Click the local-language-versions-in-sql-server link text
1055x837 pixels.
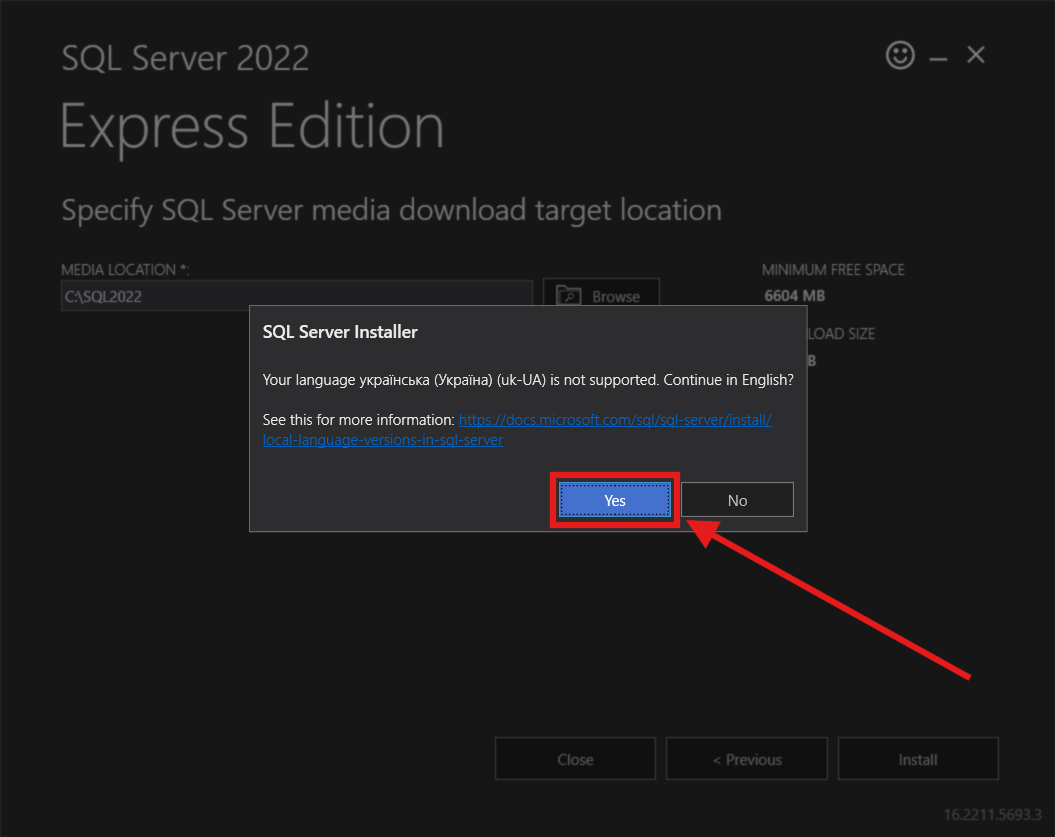382,440
